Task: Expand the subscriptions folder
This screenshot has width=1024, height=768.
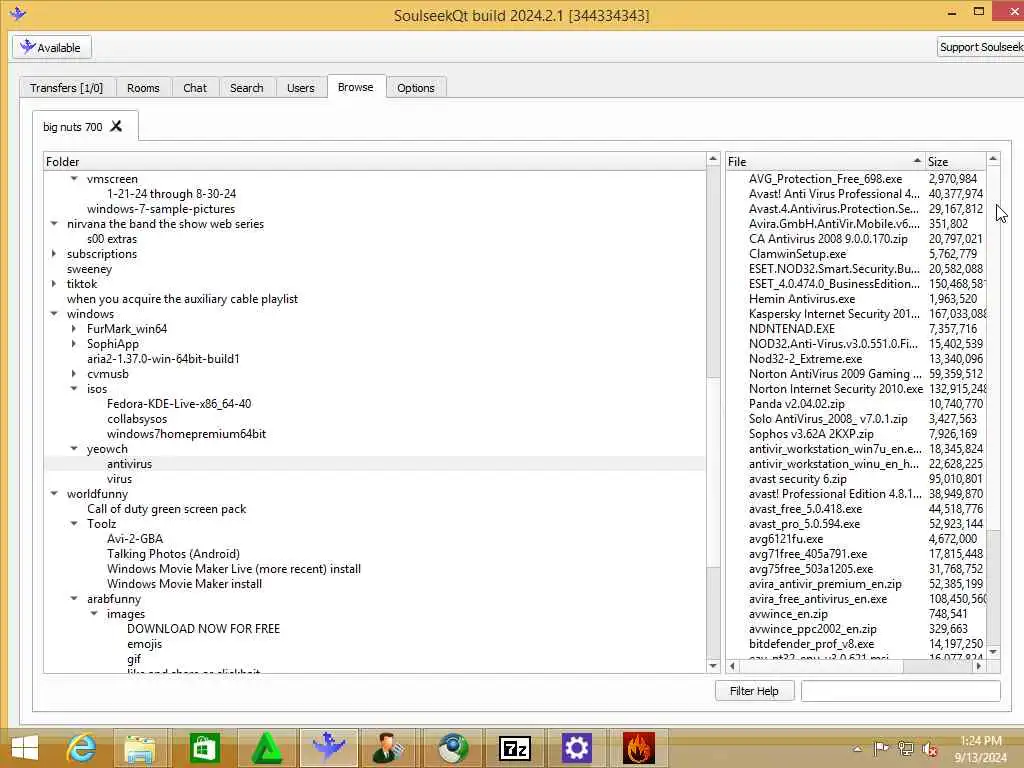Action: 54,253
